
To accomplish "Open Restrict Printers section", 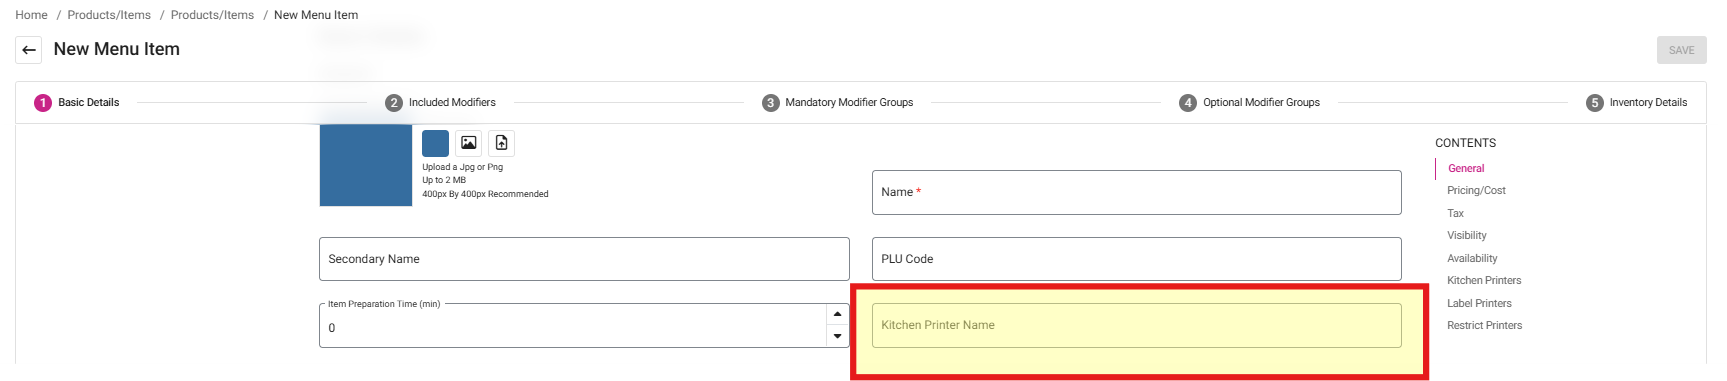I will (1484, 325).
